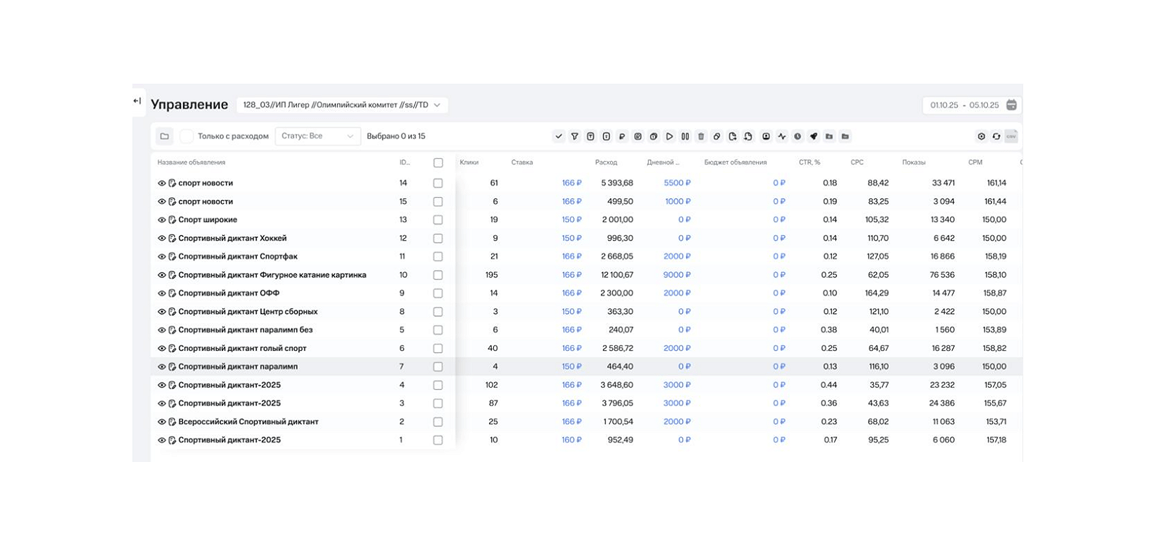Click the 5500 ₽ daily budget link
Image resolution: width=1155 pixels, height=544 pixels.
pos(676,183)
